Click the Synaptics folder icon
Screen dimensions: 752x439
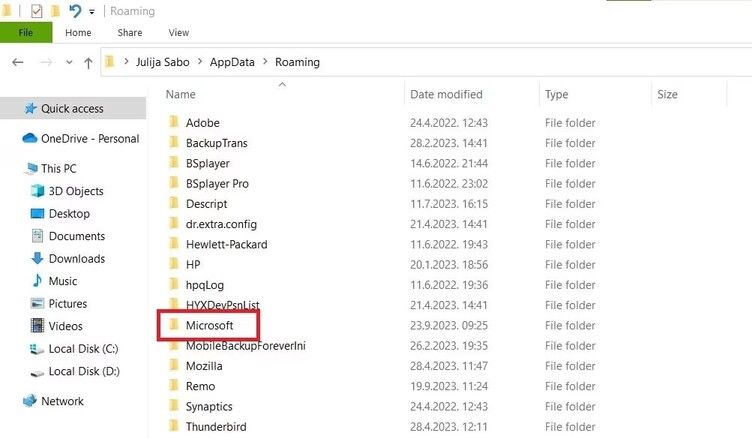point(174,405)
